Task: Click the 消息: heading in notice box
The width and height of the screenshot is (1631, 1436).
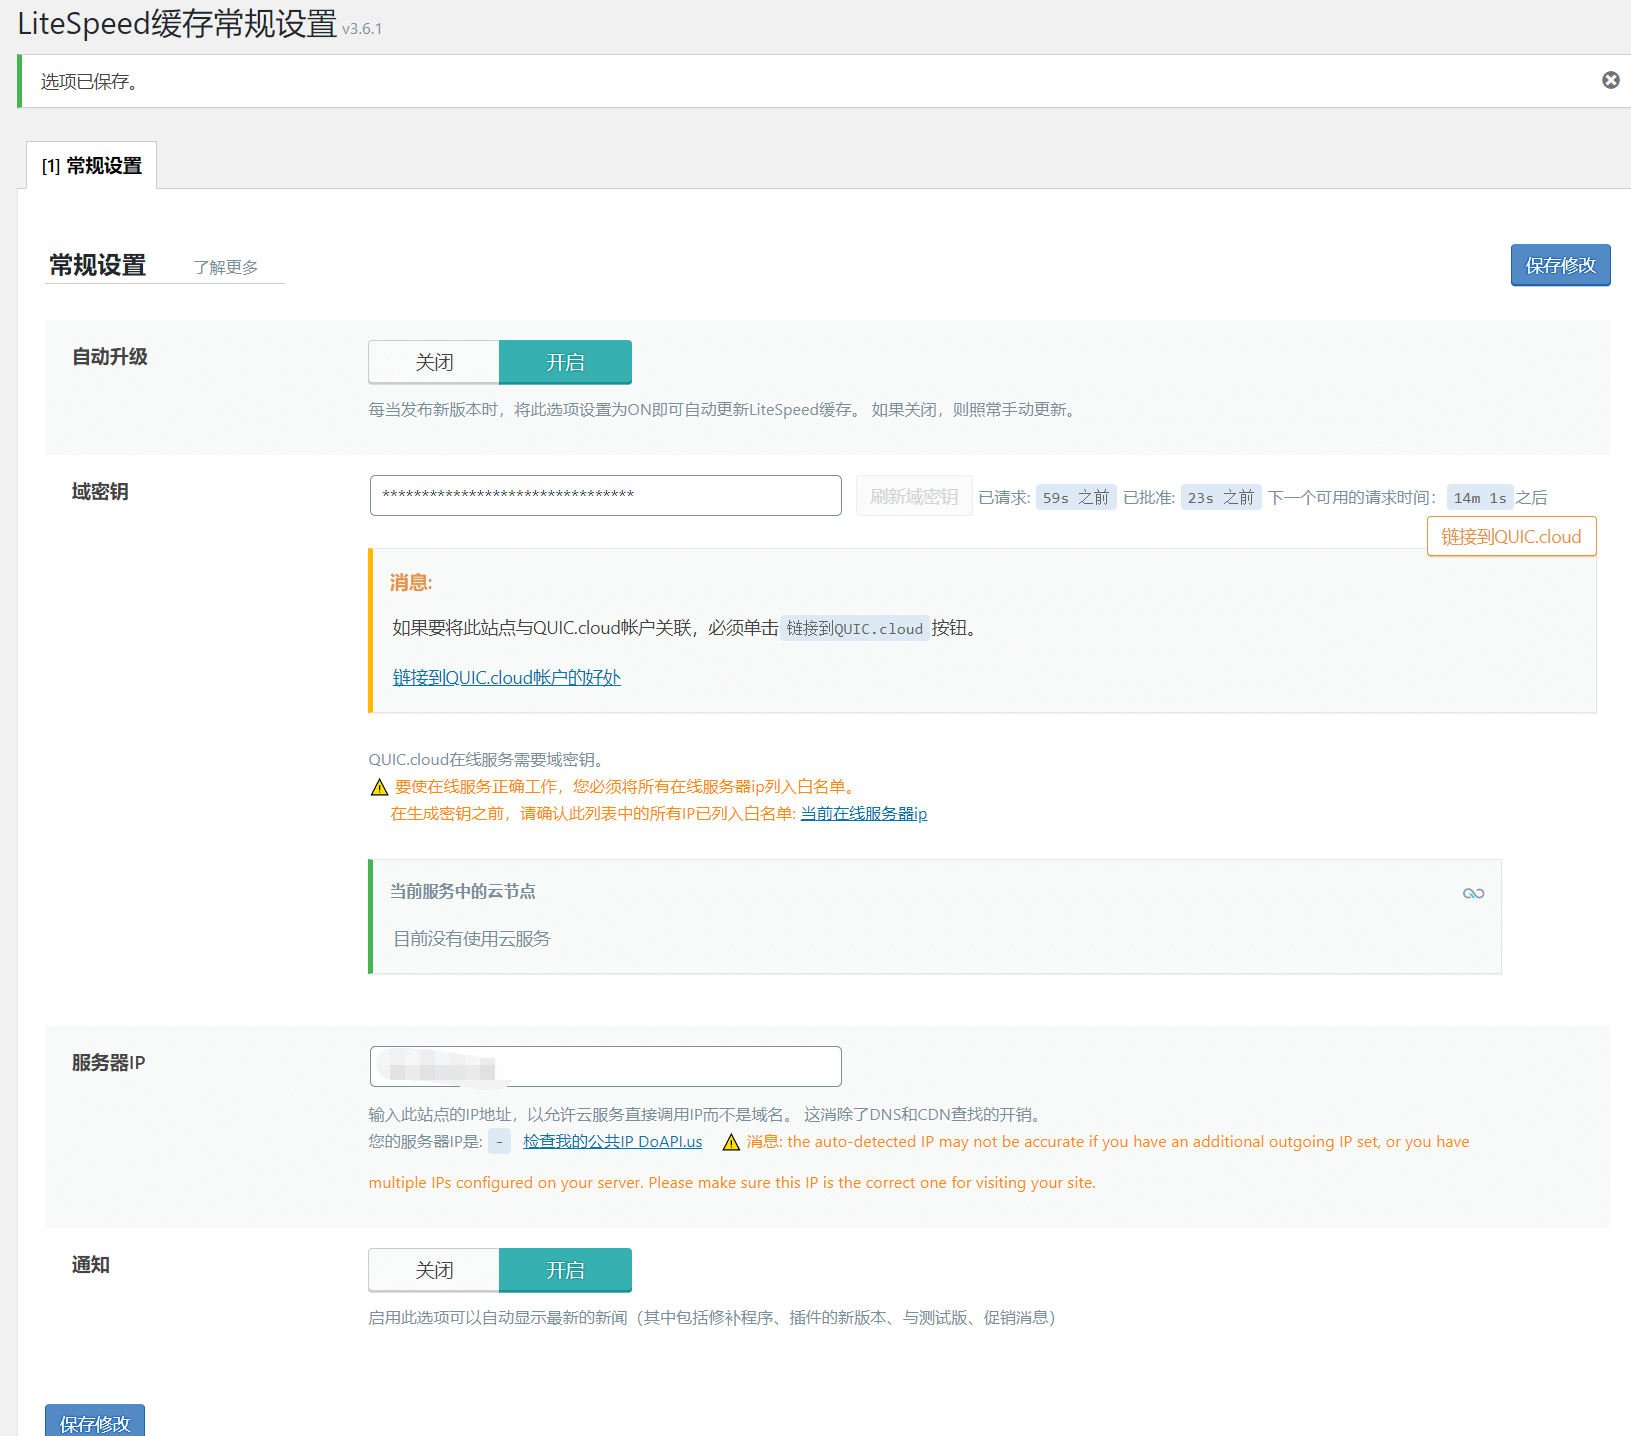Action: [411, 582]
